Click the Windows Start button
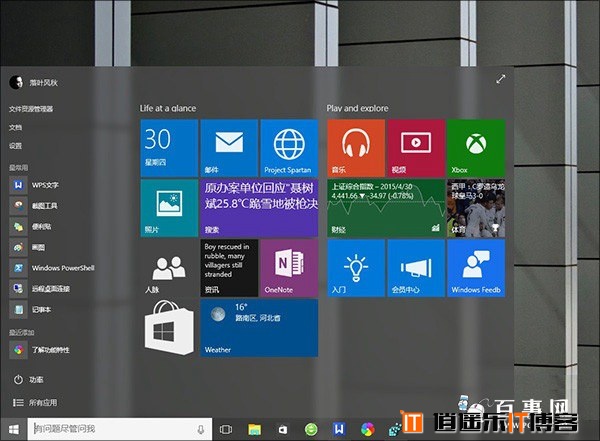This screenshot has width=600, height=441. [x=14, y=430]
